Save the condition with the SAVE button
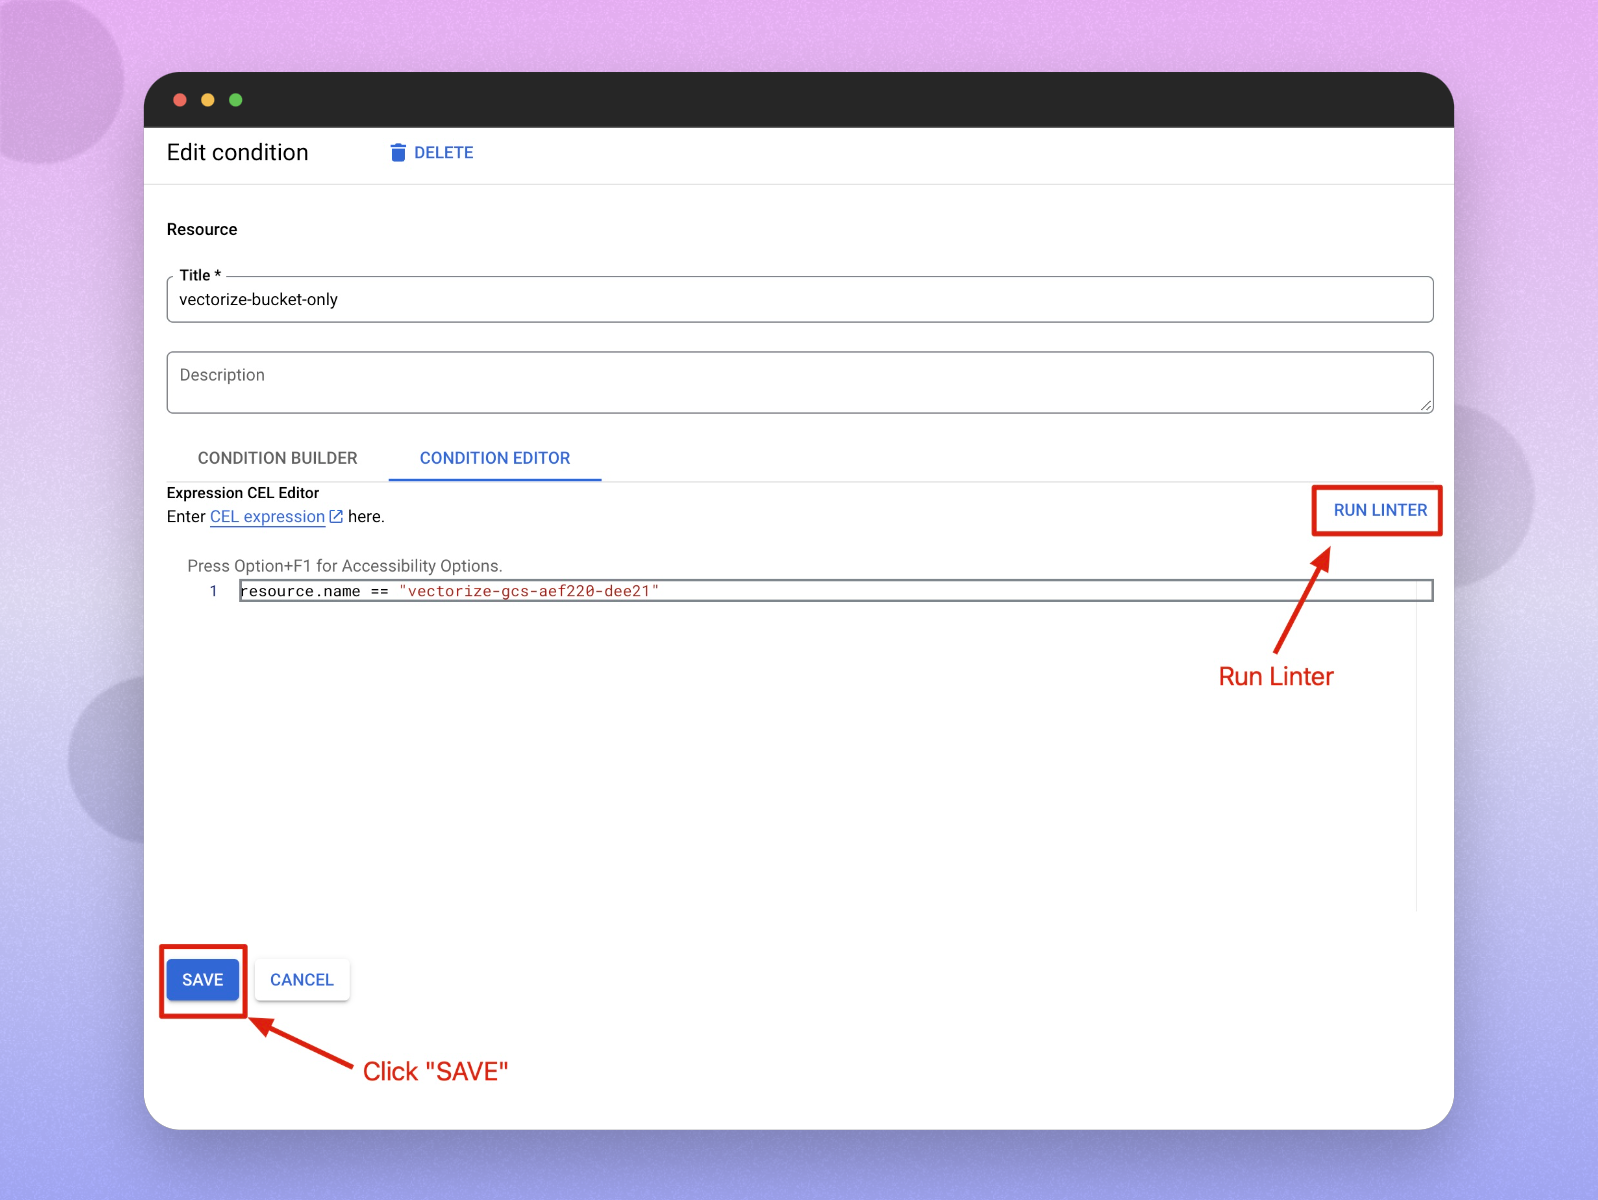 [203, 980]
